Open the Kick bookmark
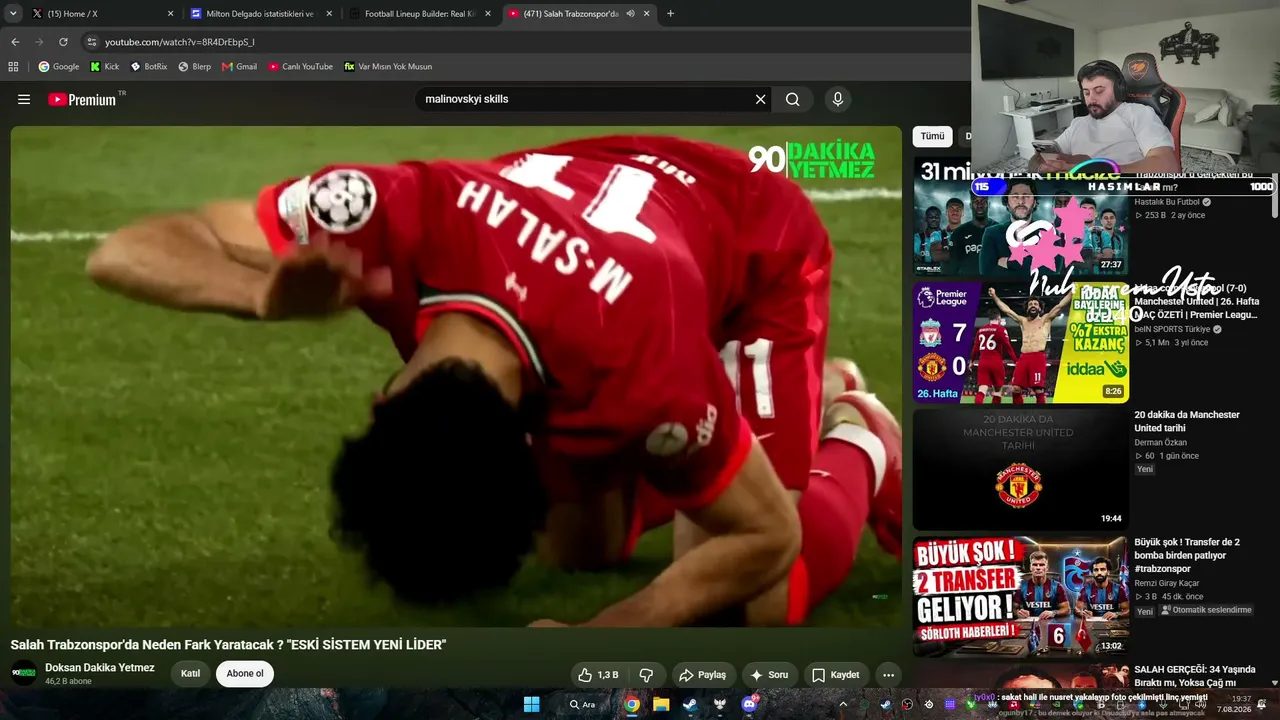Image resolution: width=1280 pixels, height=720 pixels. tap(105, 67)
